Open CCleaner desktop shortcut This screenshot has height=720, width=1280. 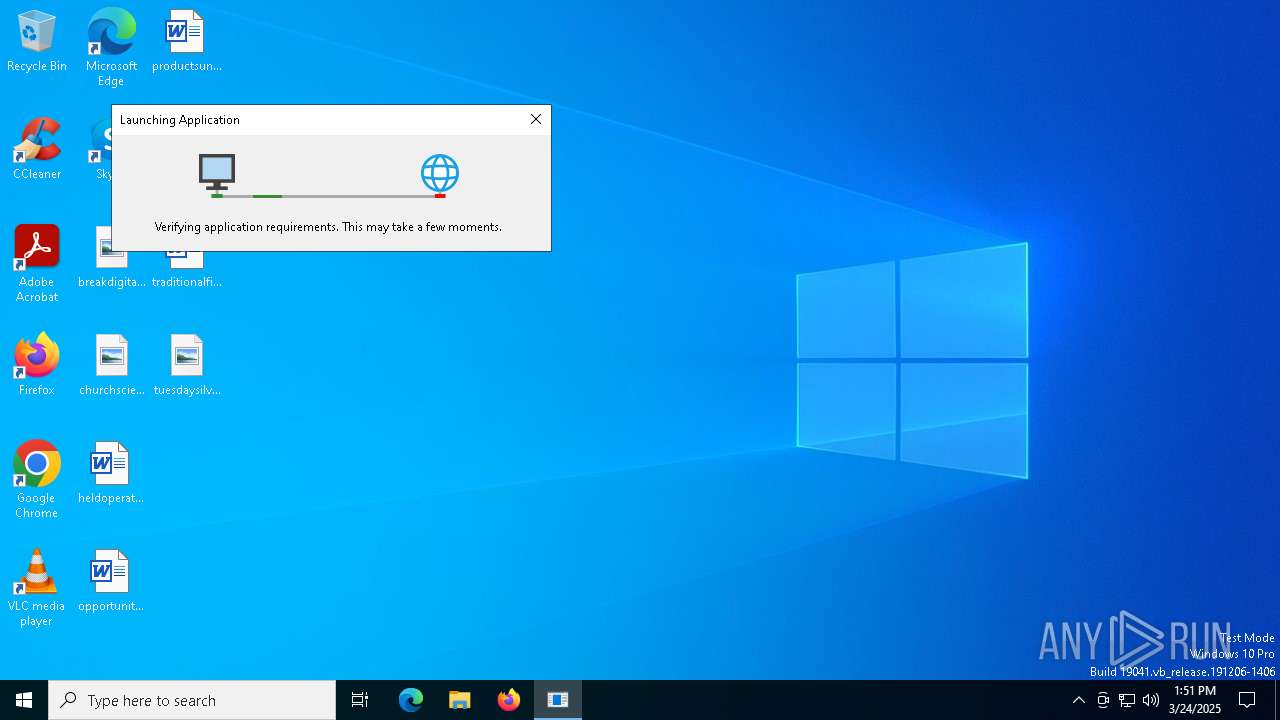37,150
